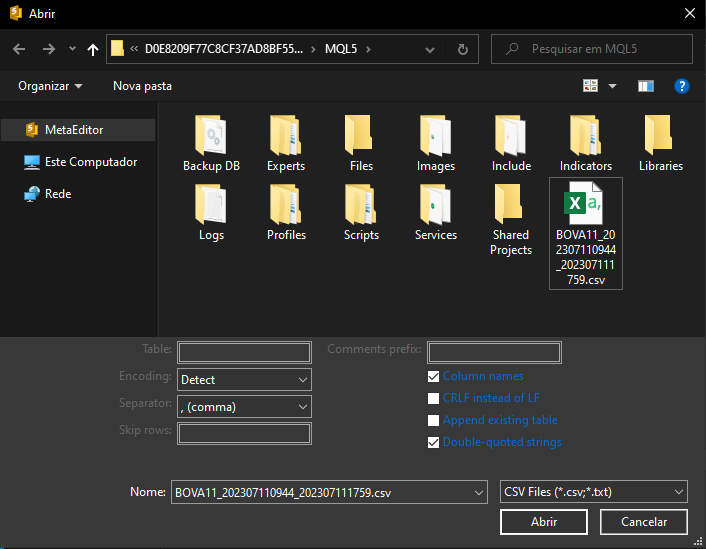Open the Organizar menu

click(50, 86)
